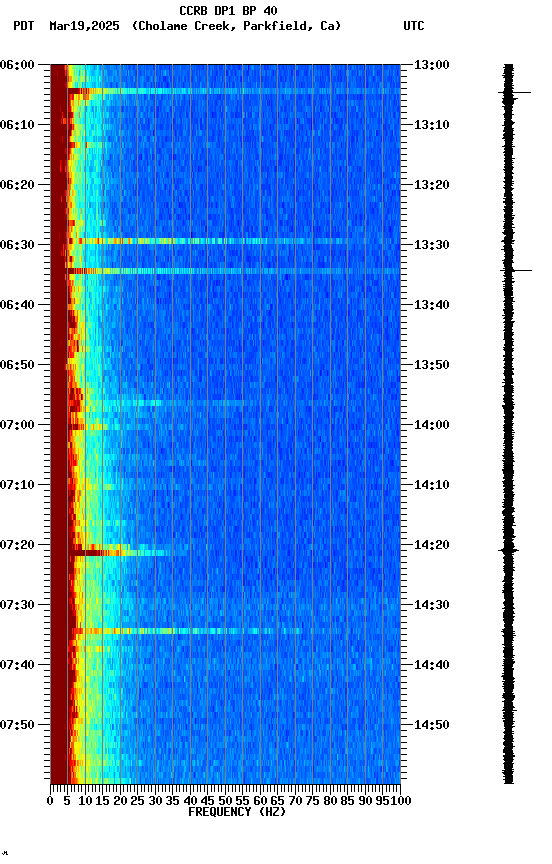
Task: Click the "15" frequency axis label
Action: (x=102, y=801)
